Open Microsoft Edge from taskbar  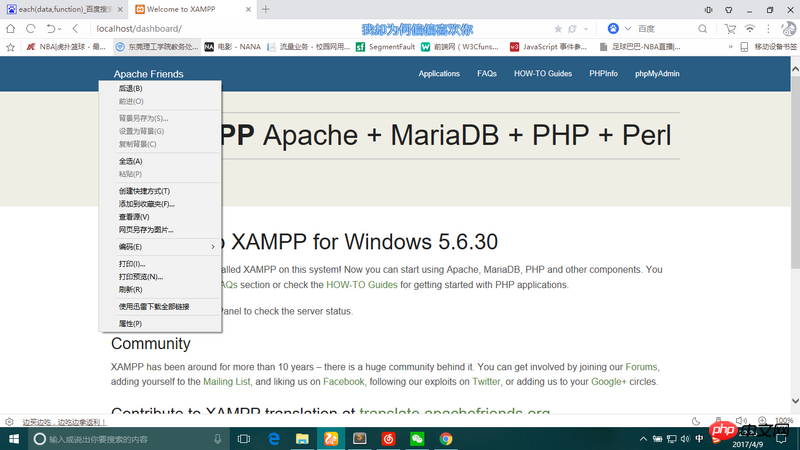[273, 439]
